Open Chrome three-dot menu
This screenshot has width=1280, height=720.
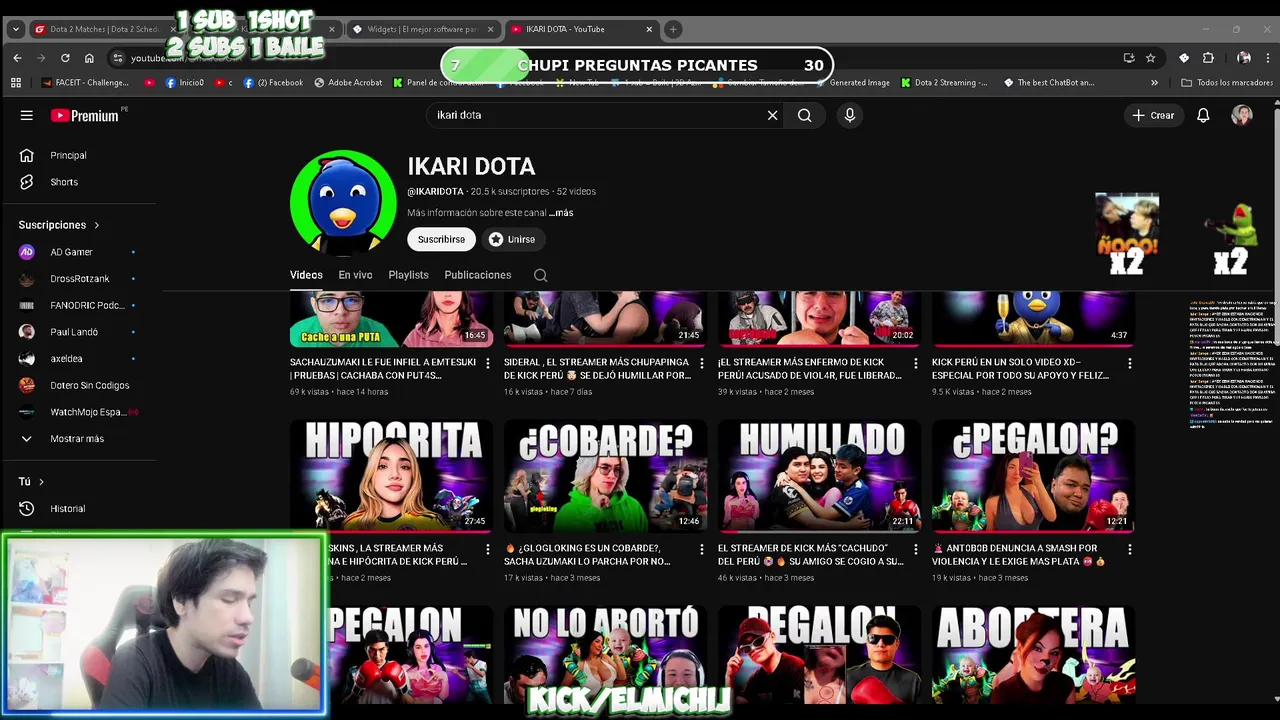click(1268, 58)
